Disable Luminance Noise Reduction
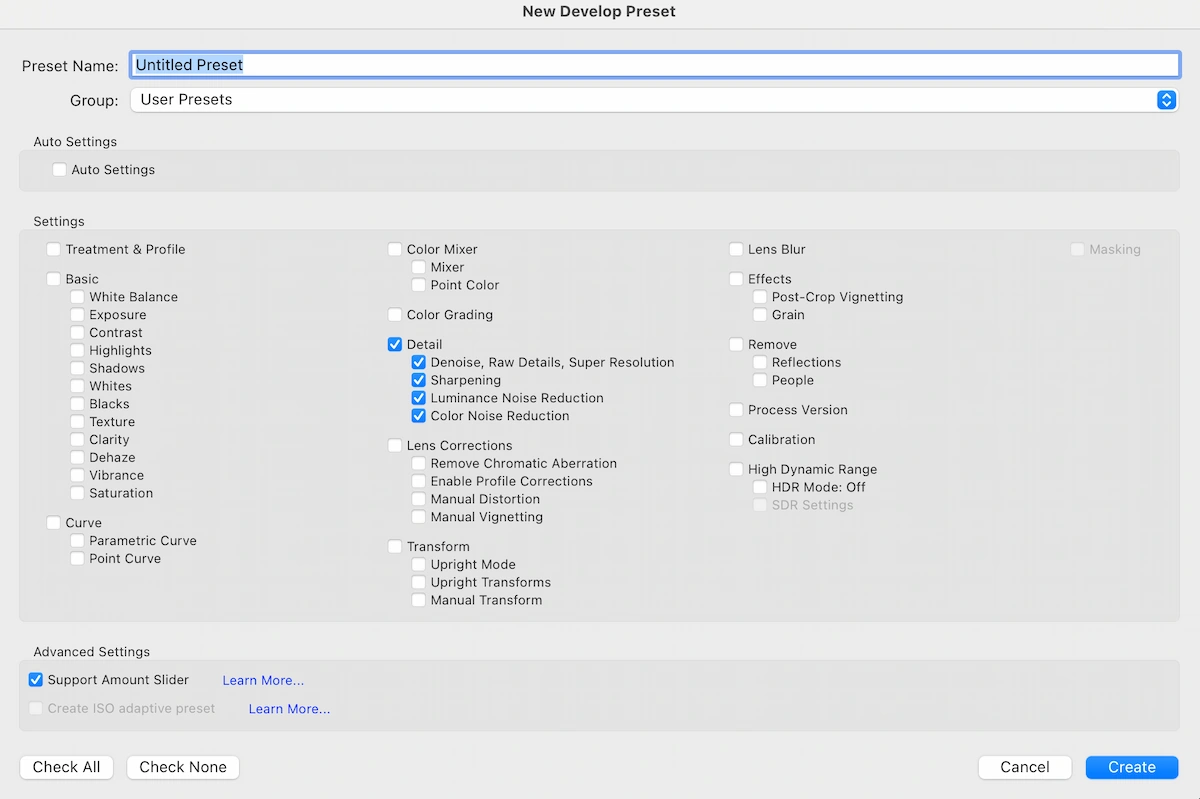This screenshot has height=799, width=1200. [x=418, y=398]
